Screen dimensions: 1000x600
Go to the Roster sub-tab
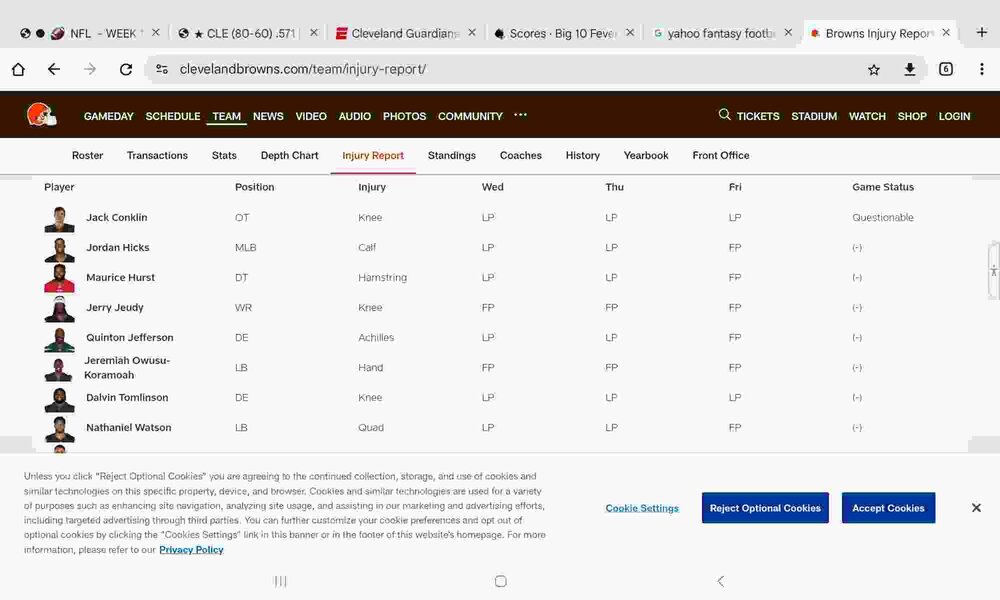point(87,155)
